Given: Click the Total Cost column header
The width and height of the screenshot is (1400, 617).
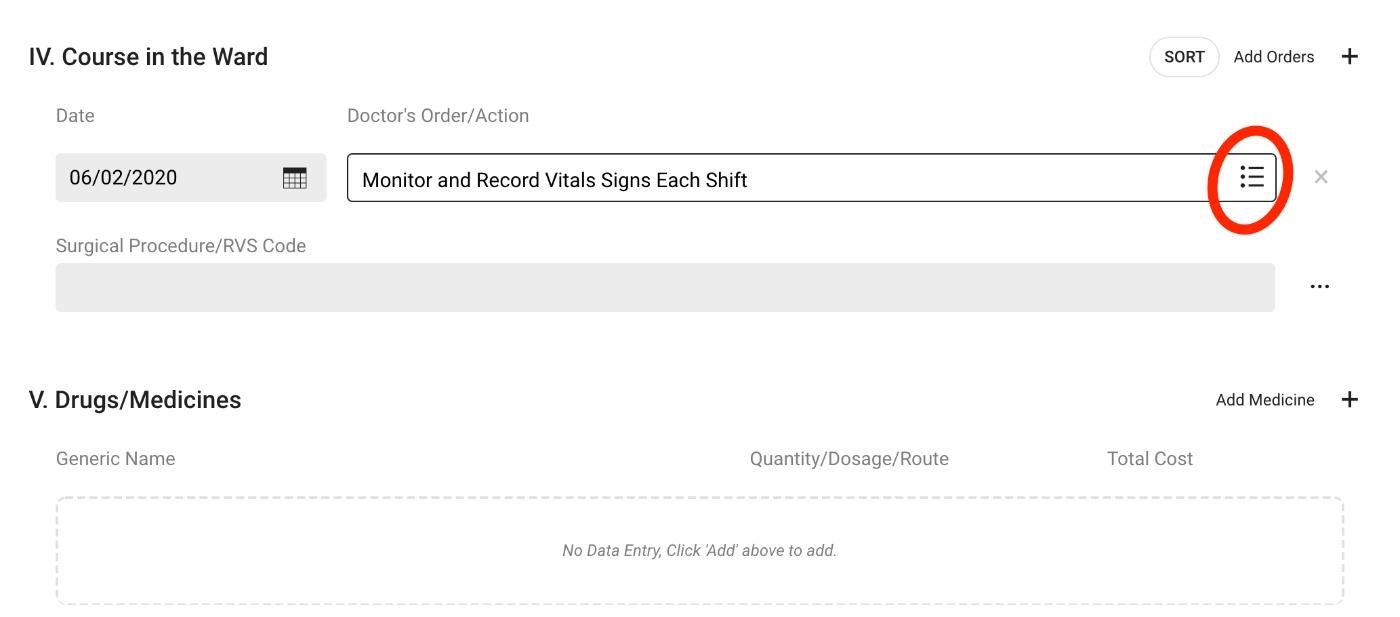Looking at the screenshot, I should [x=1150, y=459].
